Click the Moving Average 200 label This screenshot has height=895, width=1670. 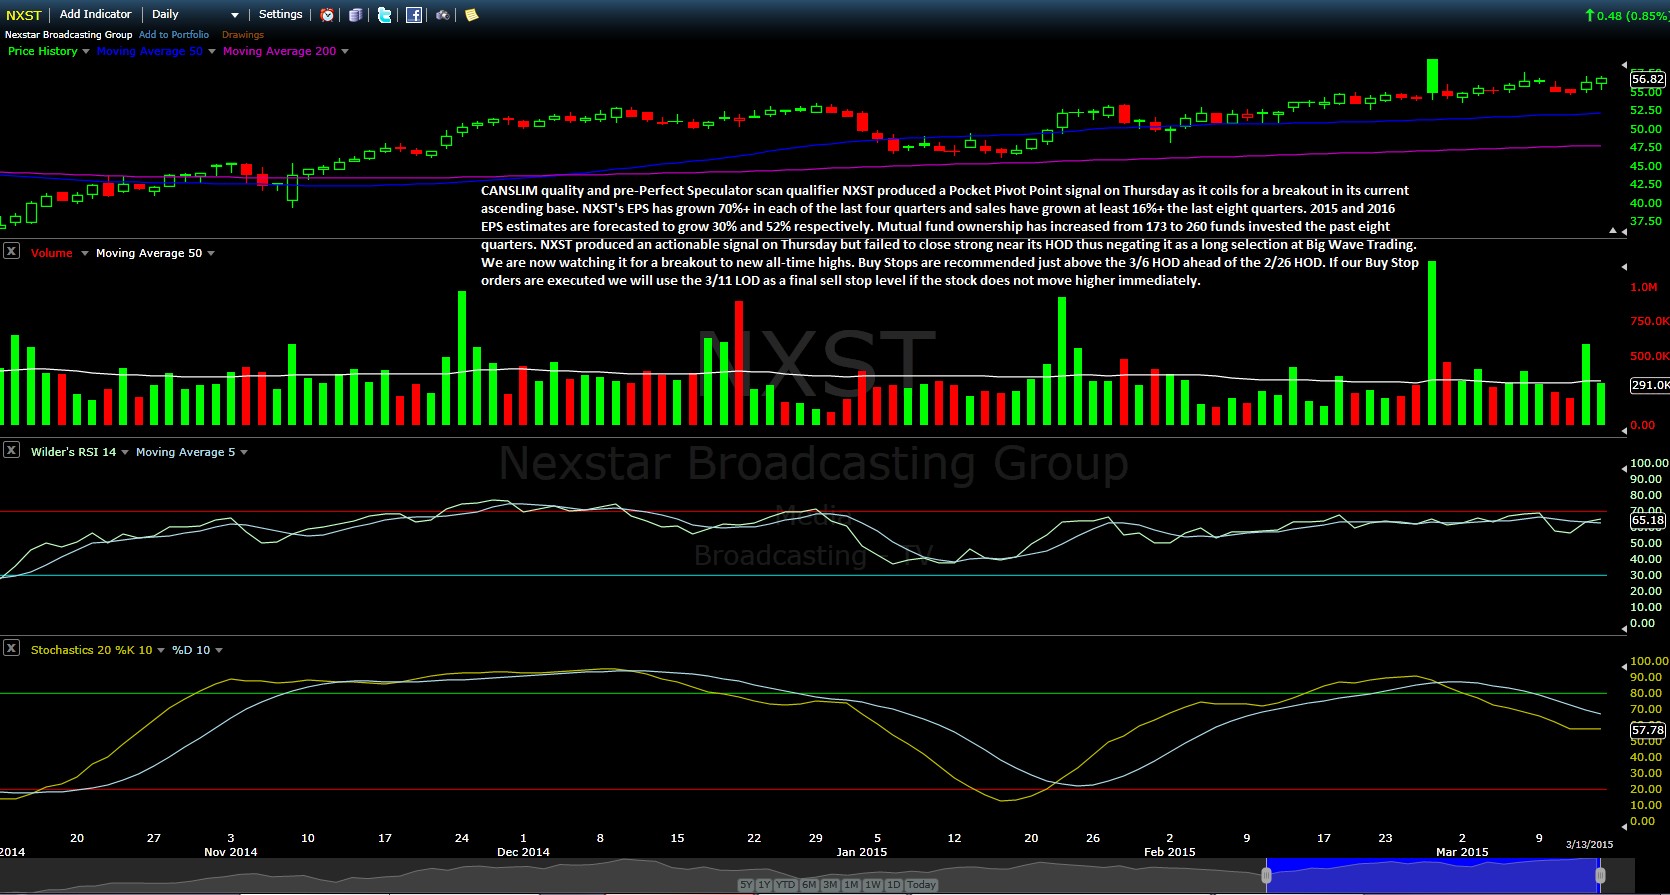tap(280, 51)
